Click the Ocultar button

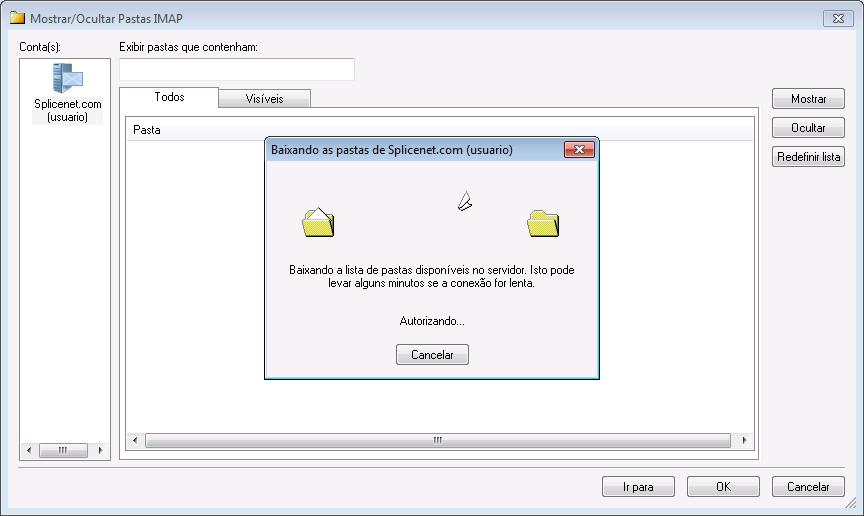click(x=808, y=128)
